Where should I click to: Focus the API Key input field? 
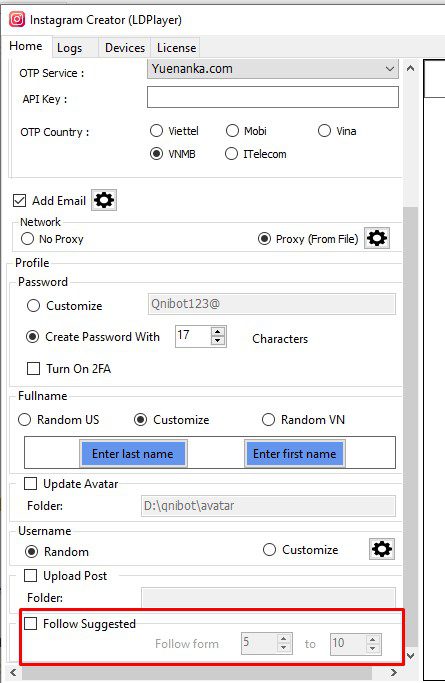click(273, 97)
